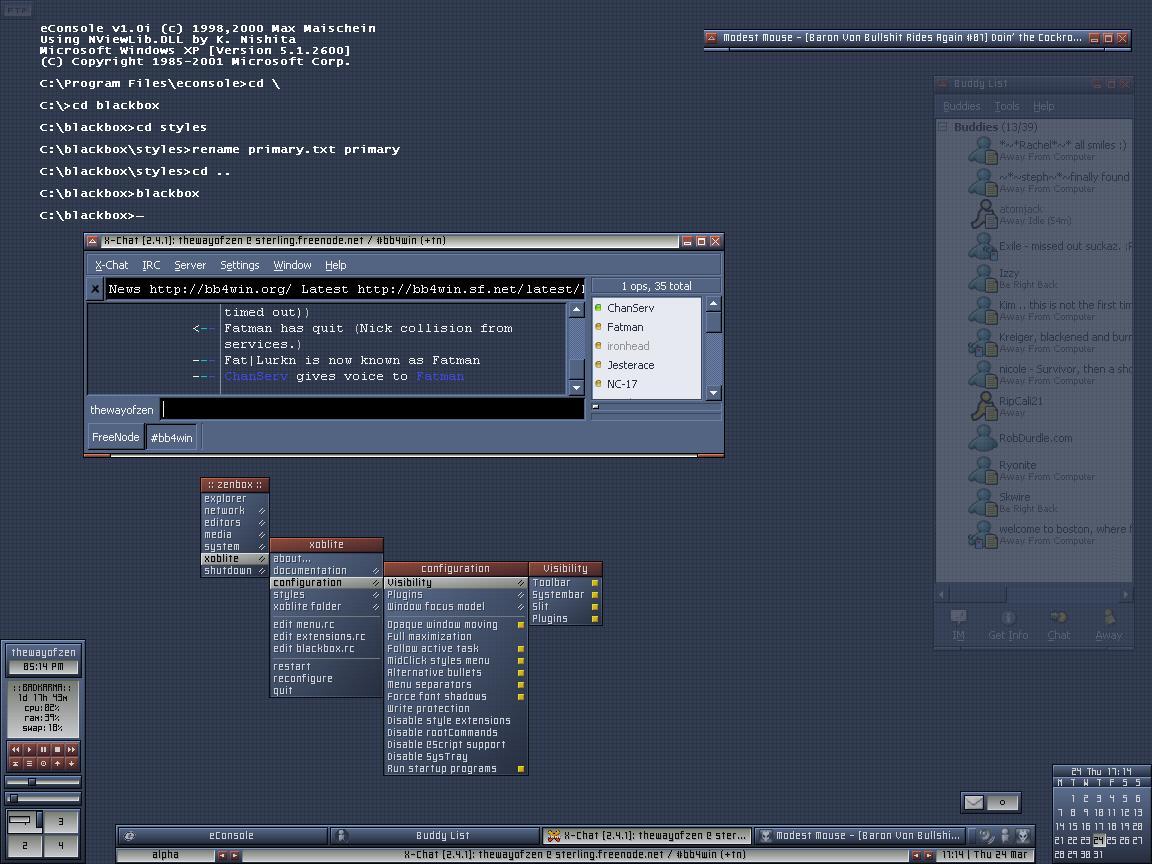This screenshot has height=864, width=1152.
Task: Click the eConsole task in the taskbar
Action: click(222, 835)
